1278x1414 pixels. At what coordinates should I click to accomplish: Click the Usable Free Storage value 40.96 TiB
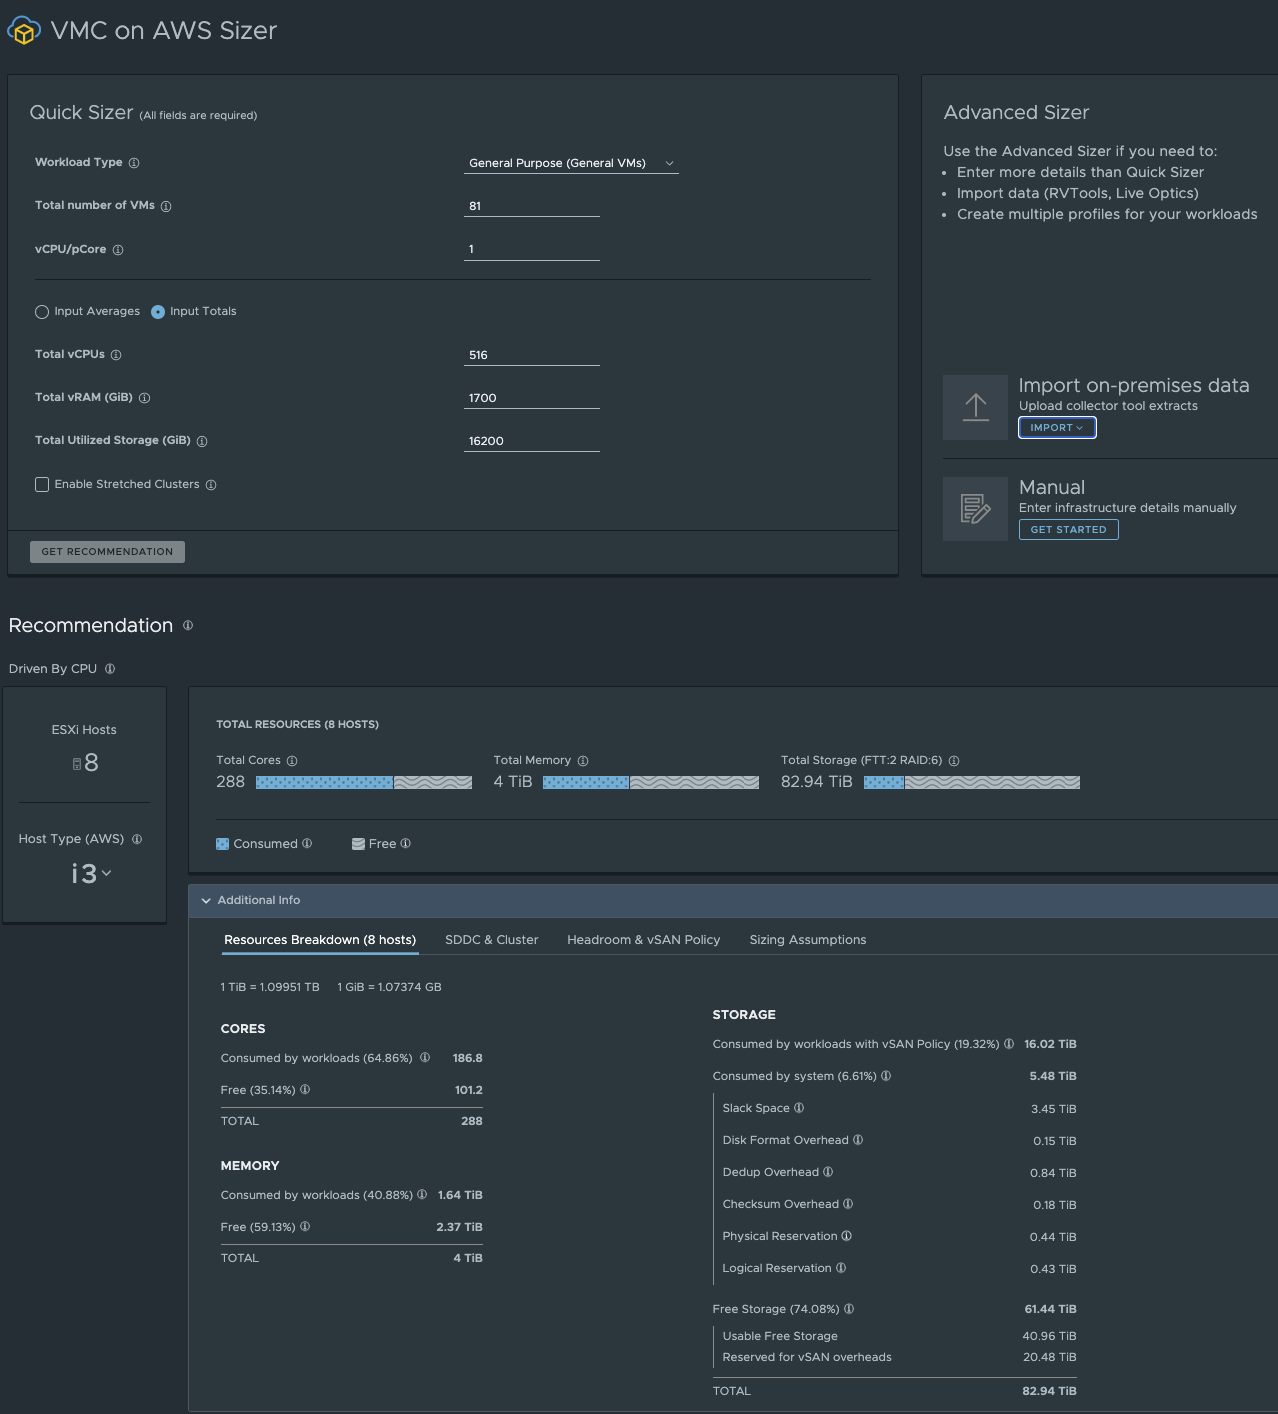pyautogui.click(x=1049, y=1336)
